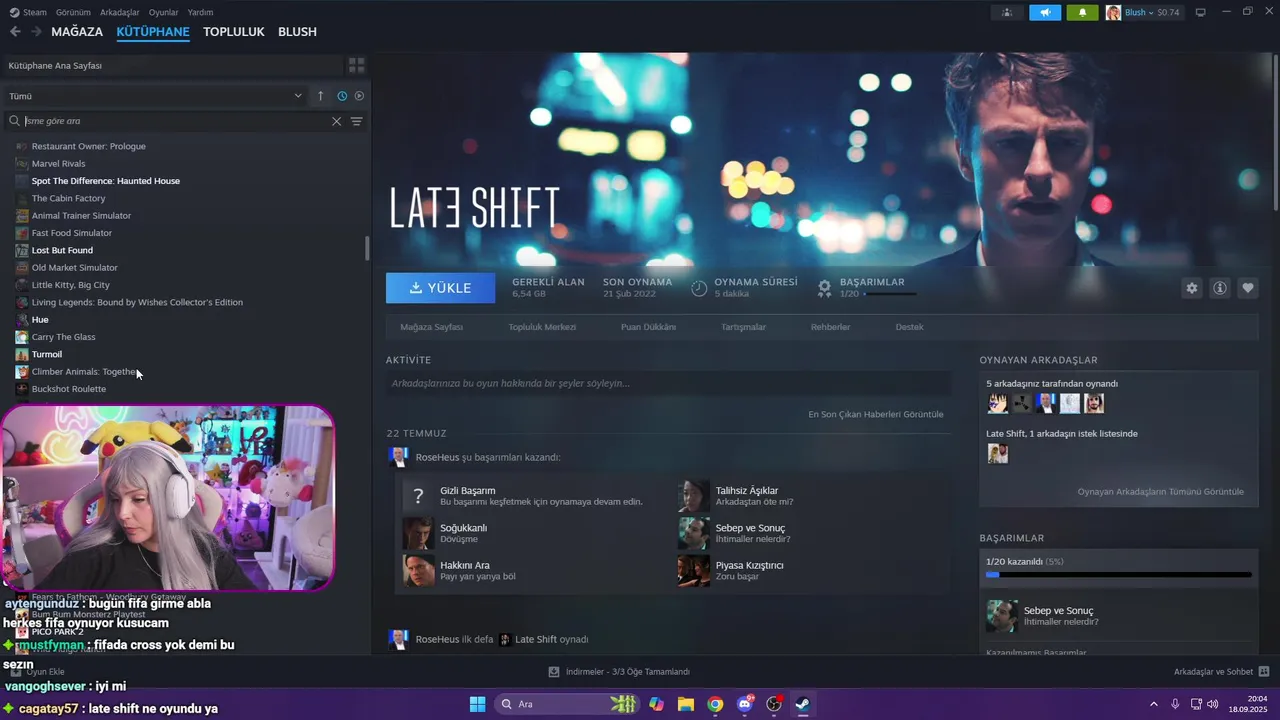Open the friends icon in Steam title bar

1006,13
